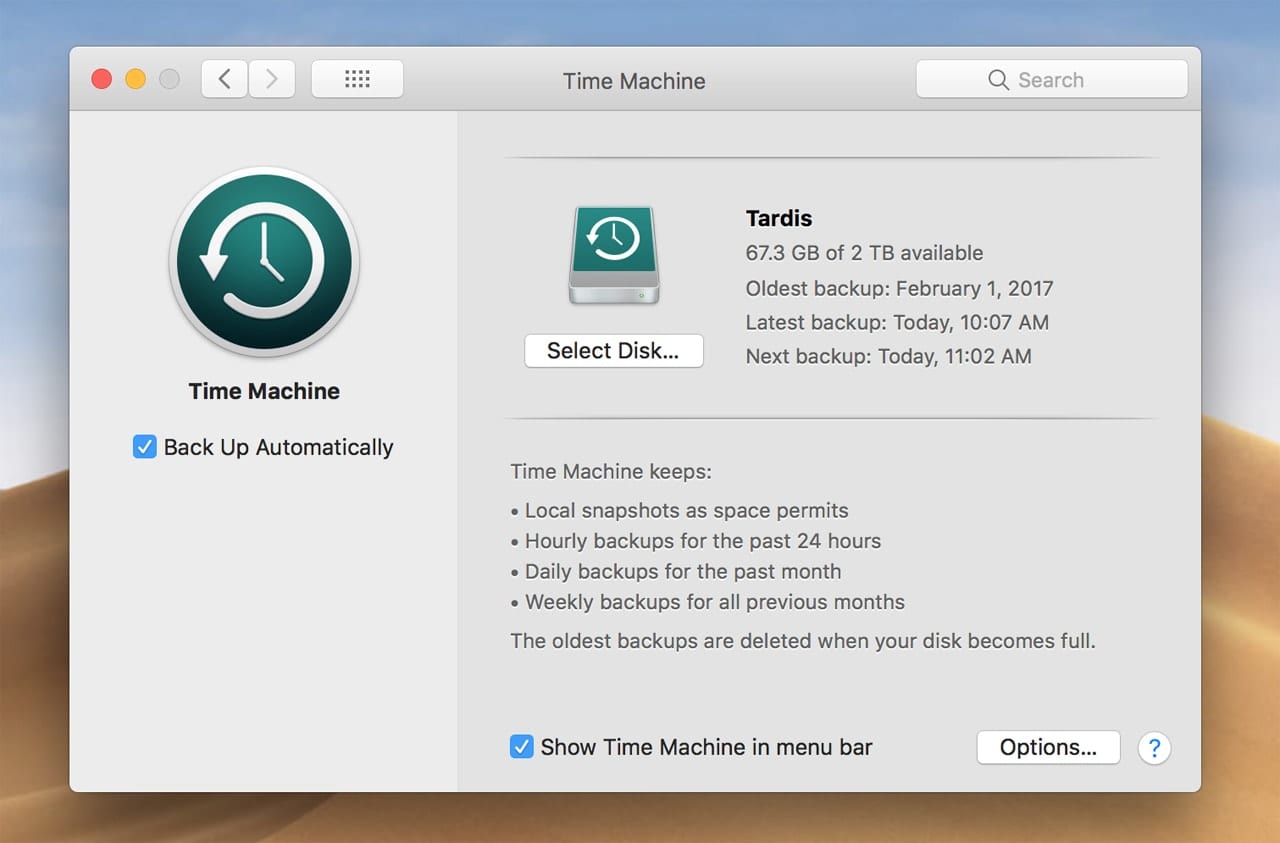Close the Time Machine preferences window
1280x843 pixels.
click(101, 79)
